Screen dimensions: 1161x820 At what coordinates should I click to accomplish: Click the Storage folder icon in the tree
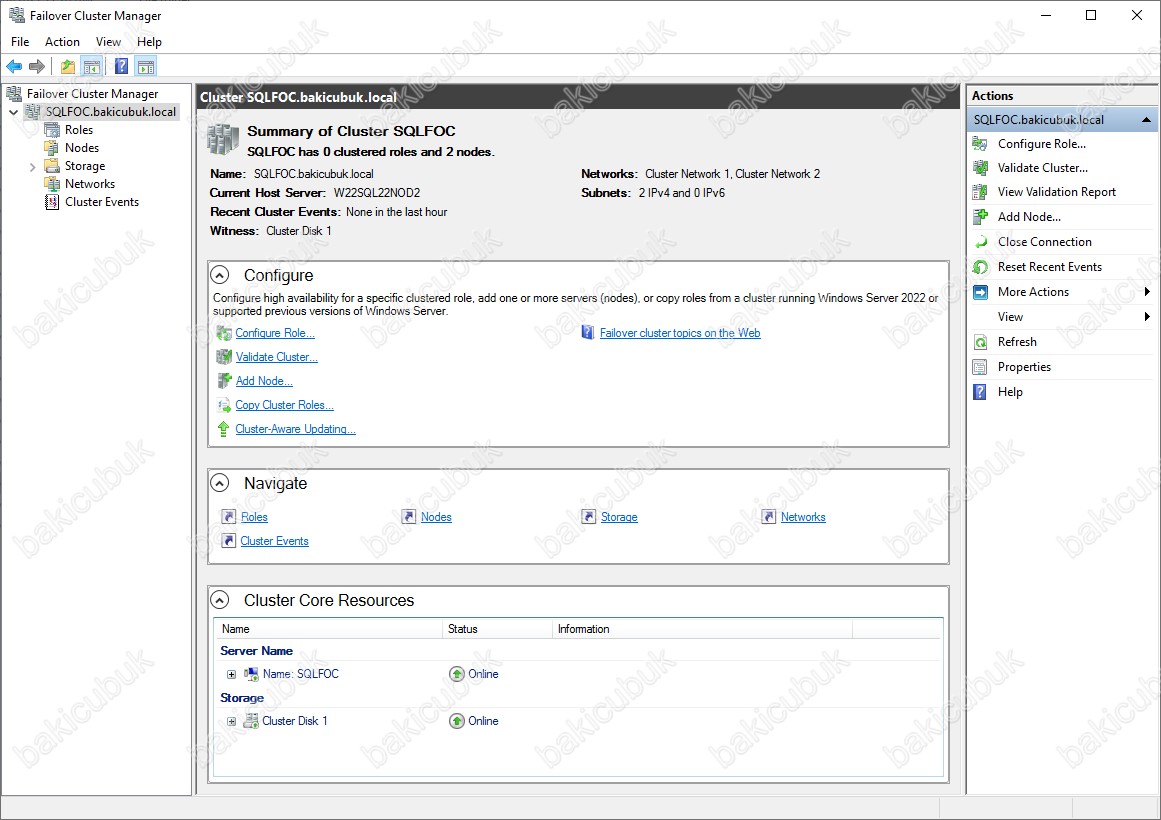pyautogui.click(x=52, y=165)
